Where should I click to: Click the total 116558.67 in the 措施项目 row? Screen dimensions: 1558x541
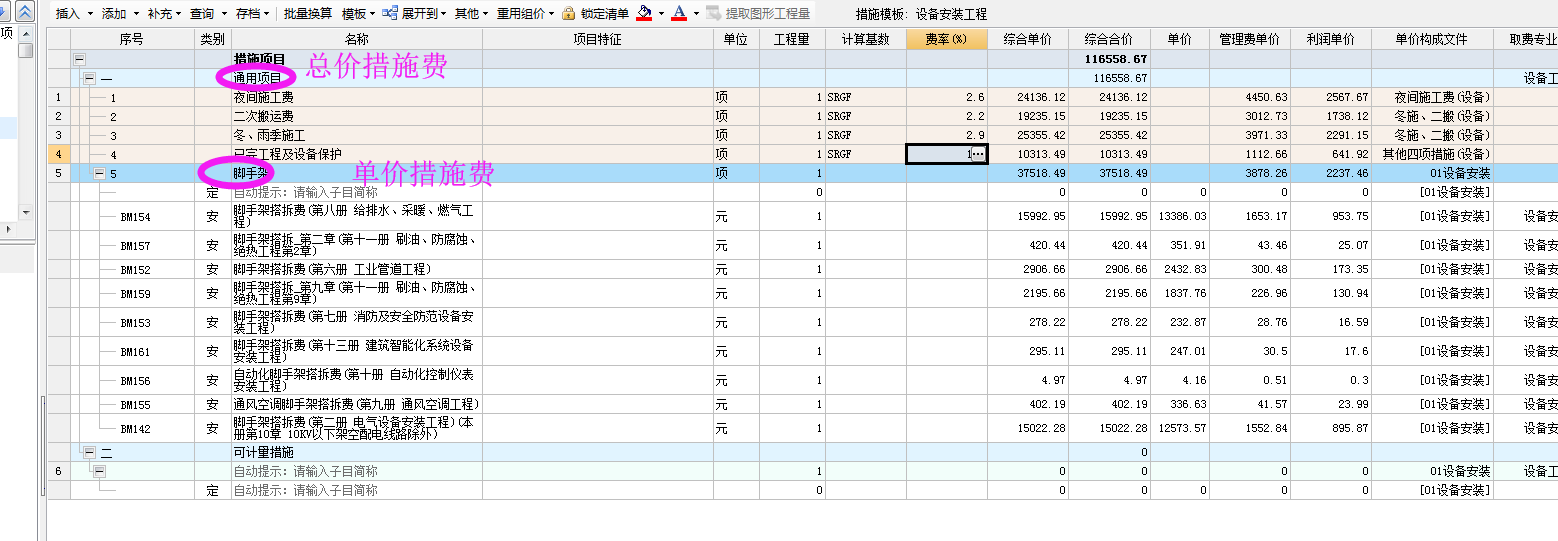coord(1109,59)
